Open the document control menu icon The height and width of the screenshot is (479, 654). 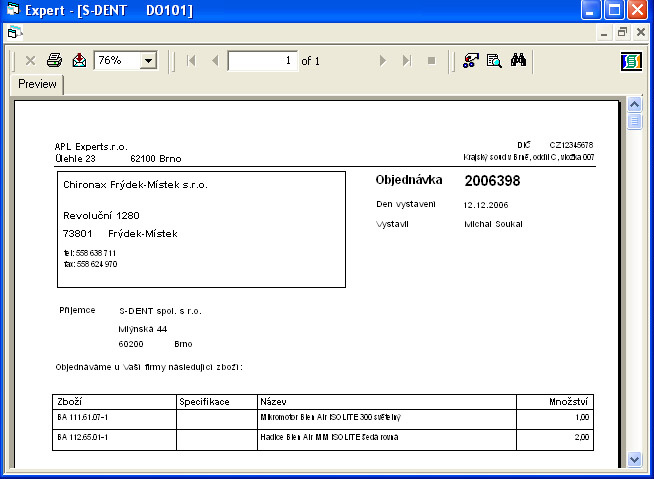14,32
